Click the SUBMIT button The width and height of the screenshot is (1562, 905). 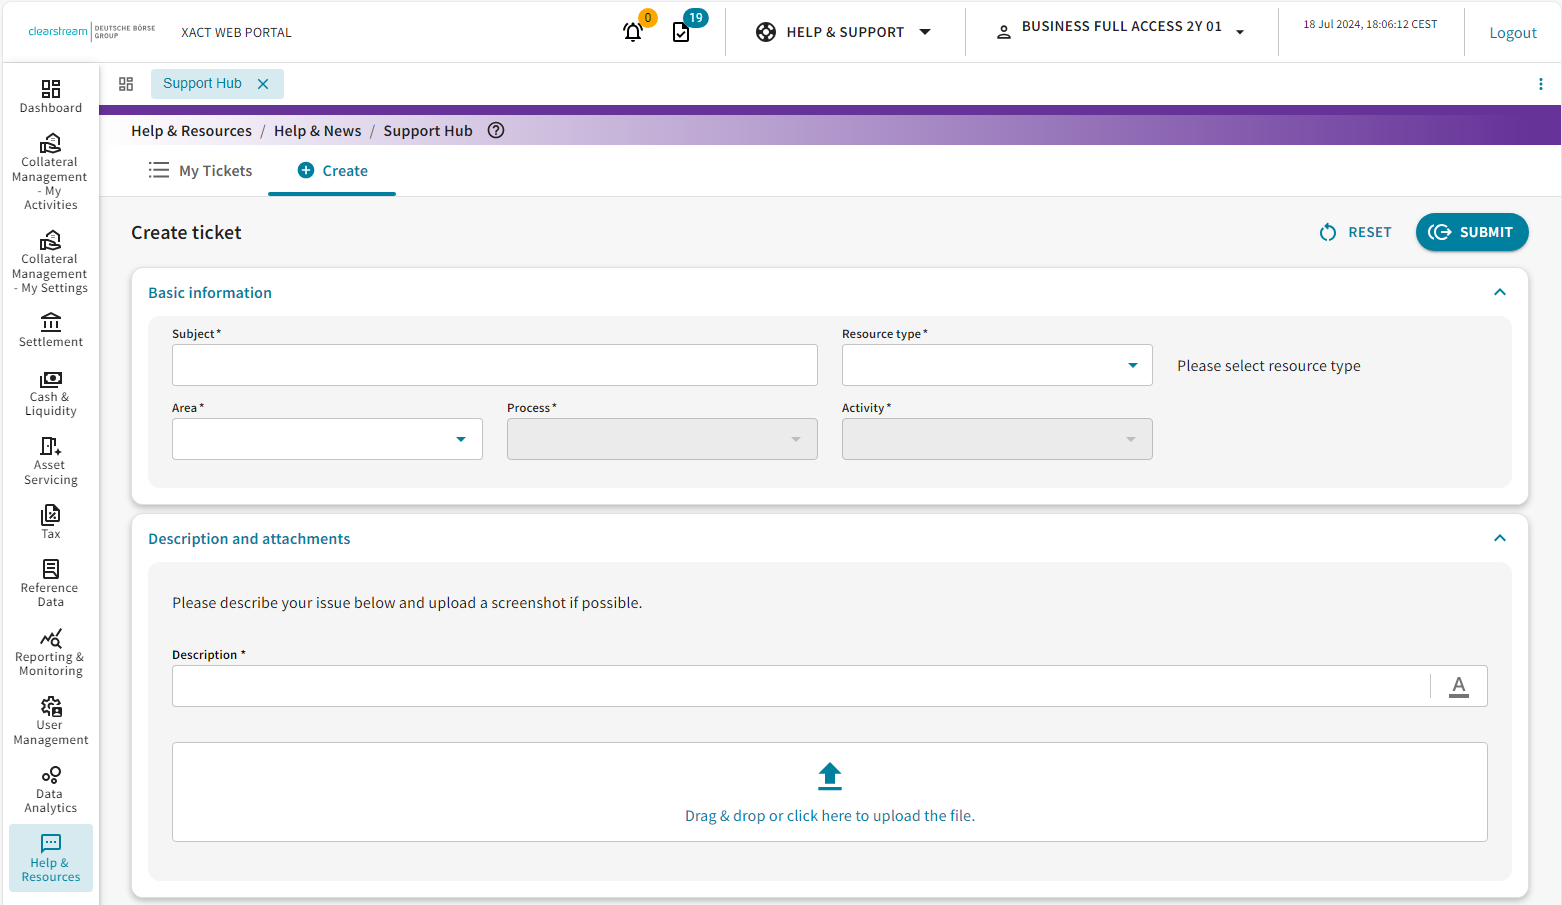click(x=1472, y=232)
